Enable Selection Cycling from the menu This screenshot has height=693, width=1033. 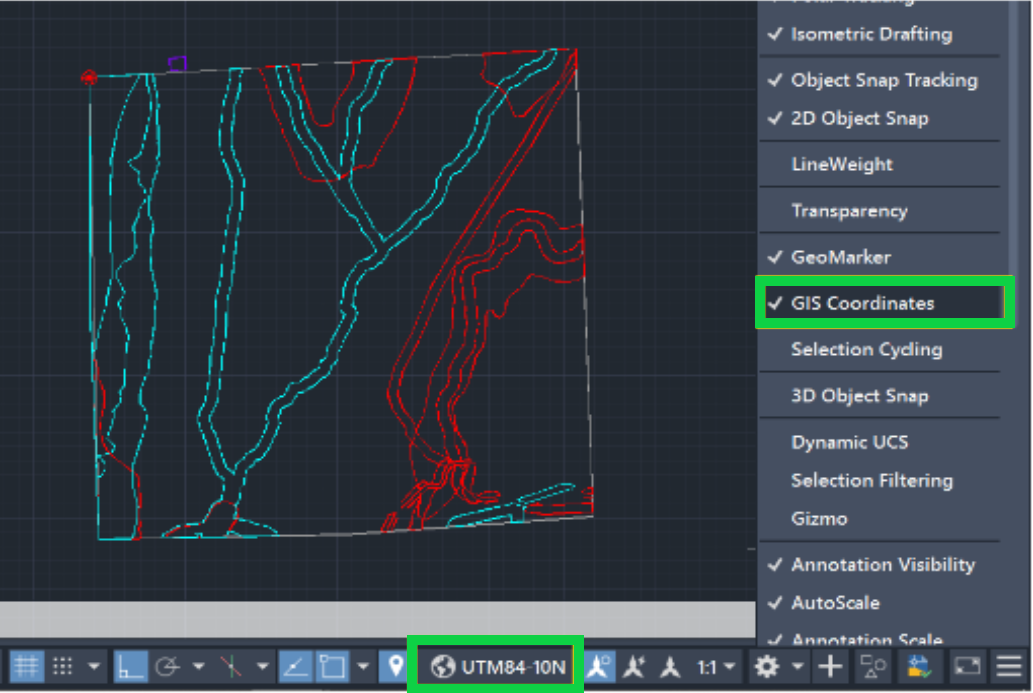coord(866,350)
